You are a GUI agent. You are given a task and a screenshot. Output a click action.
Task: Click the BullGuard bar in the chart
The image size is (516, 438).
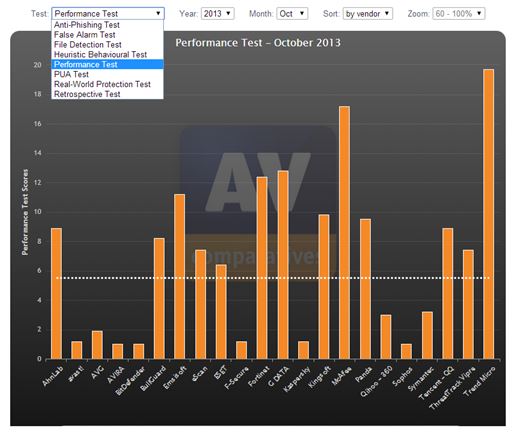pos(159,299)
